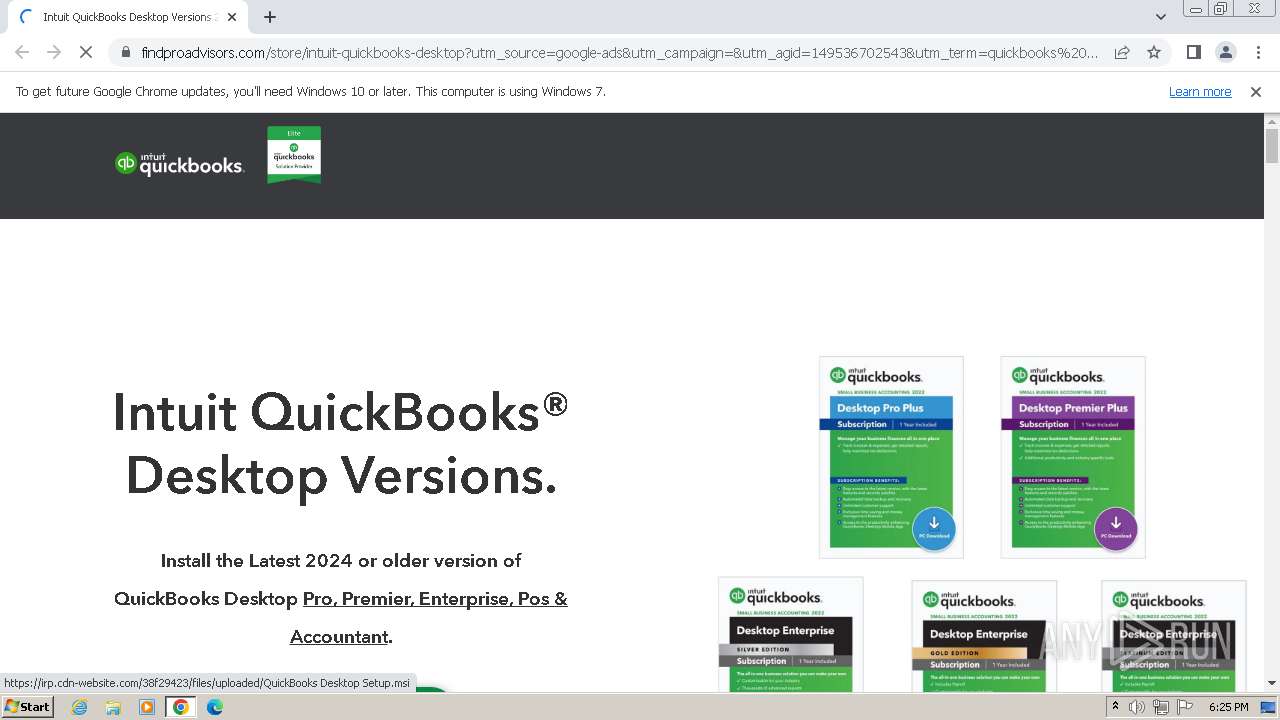Click the address bar URL
The image size is (1280, 720).
[620, 52]
